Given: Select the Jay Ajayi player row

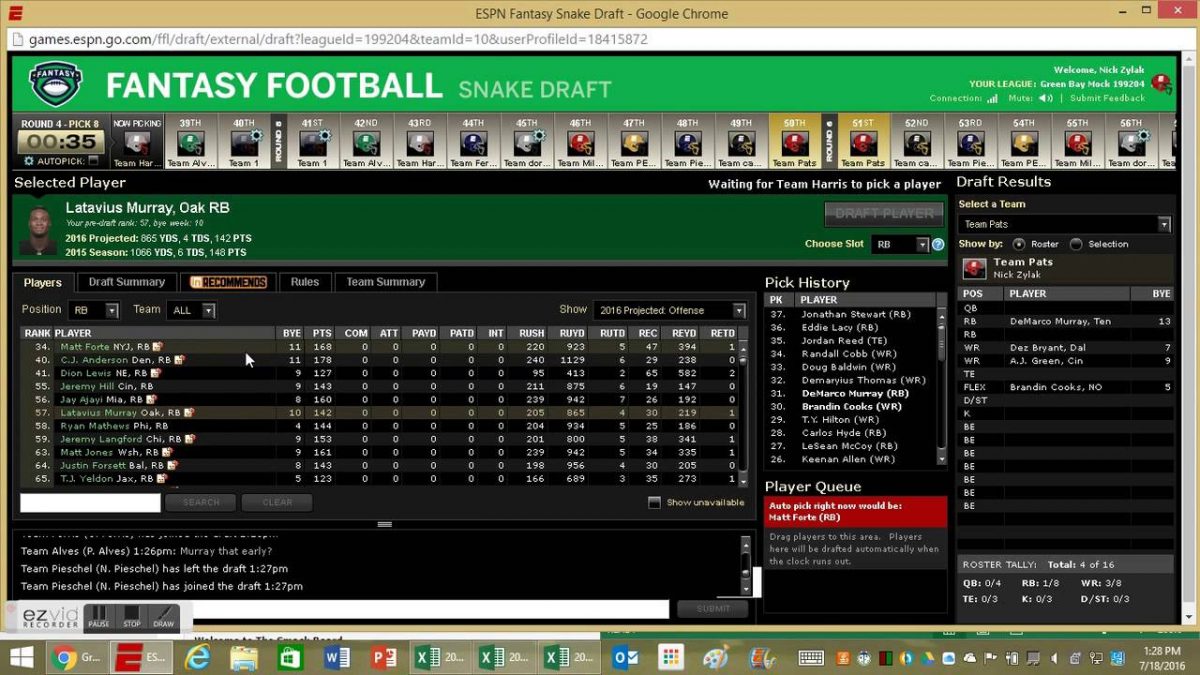Looking at the screenshot, I should tap(379, 399).
